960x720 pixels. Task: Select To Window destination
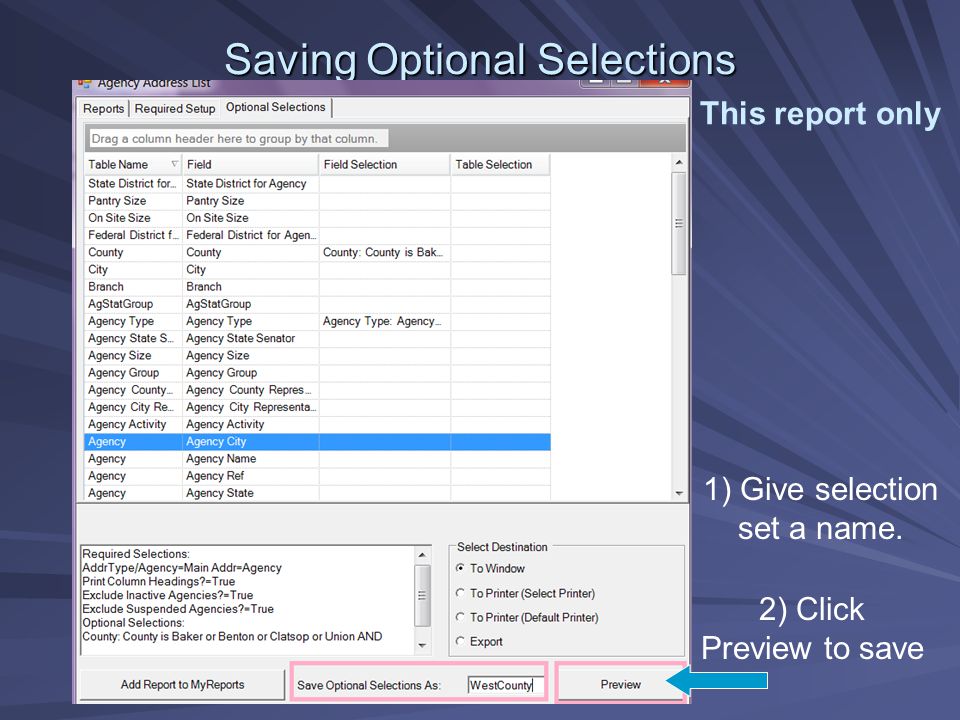[491, 568]
